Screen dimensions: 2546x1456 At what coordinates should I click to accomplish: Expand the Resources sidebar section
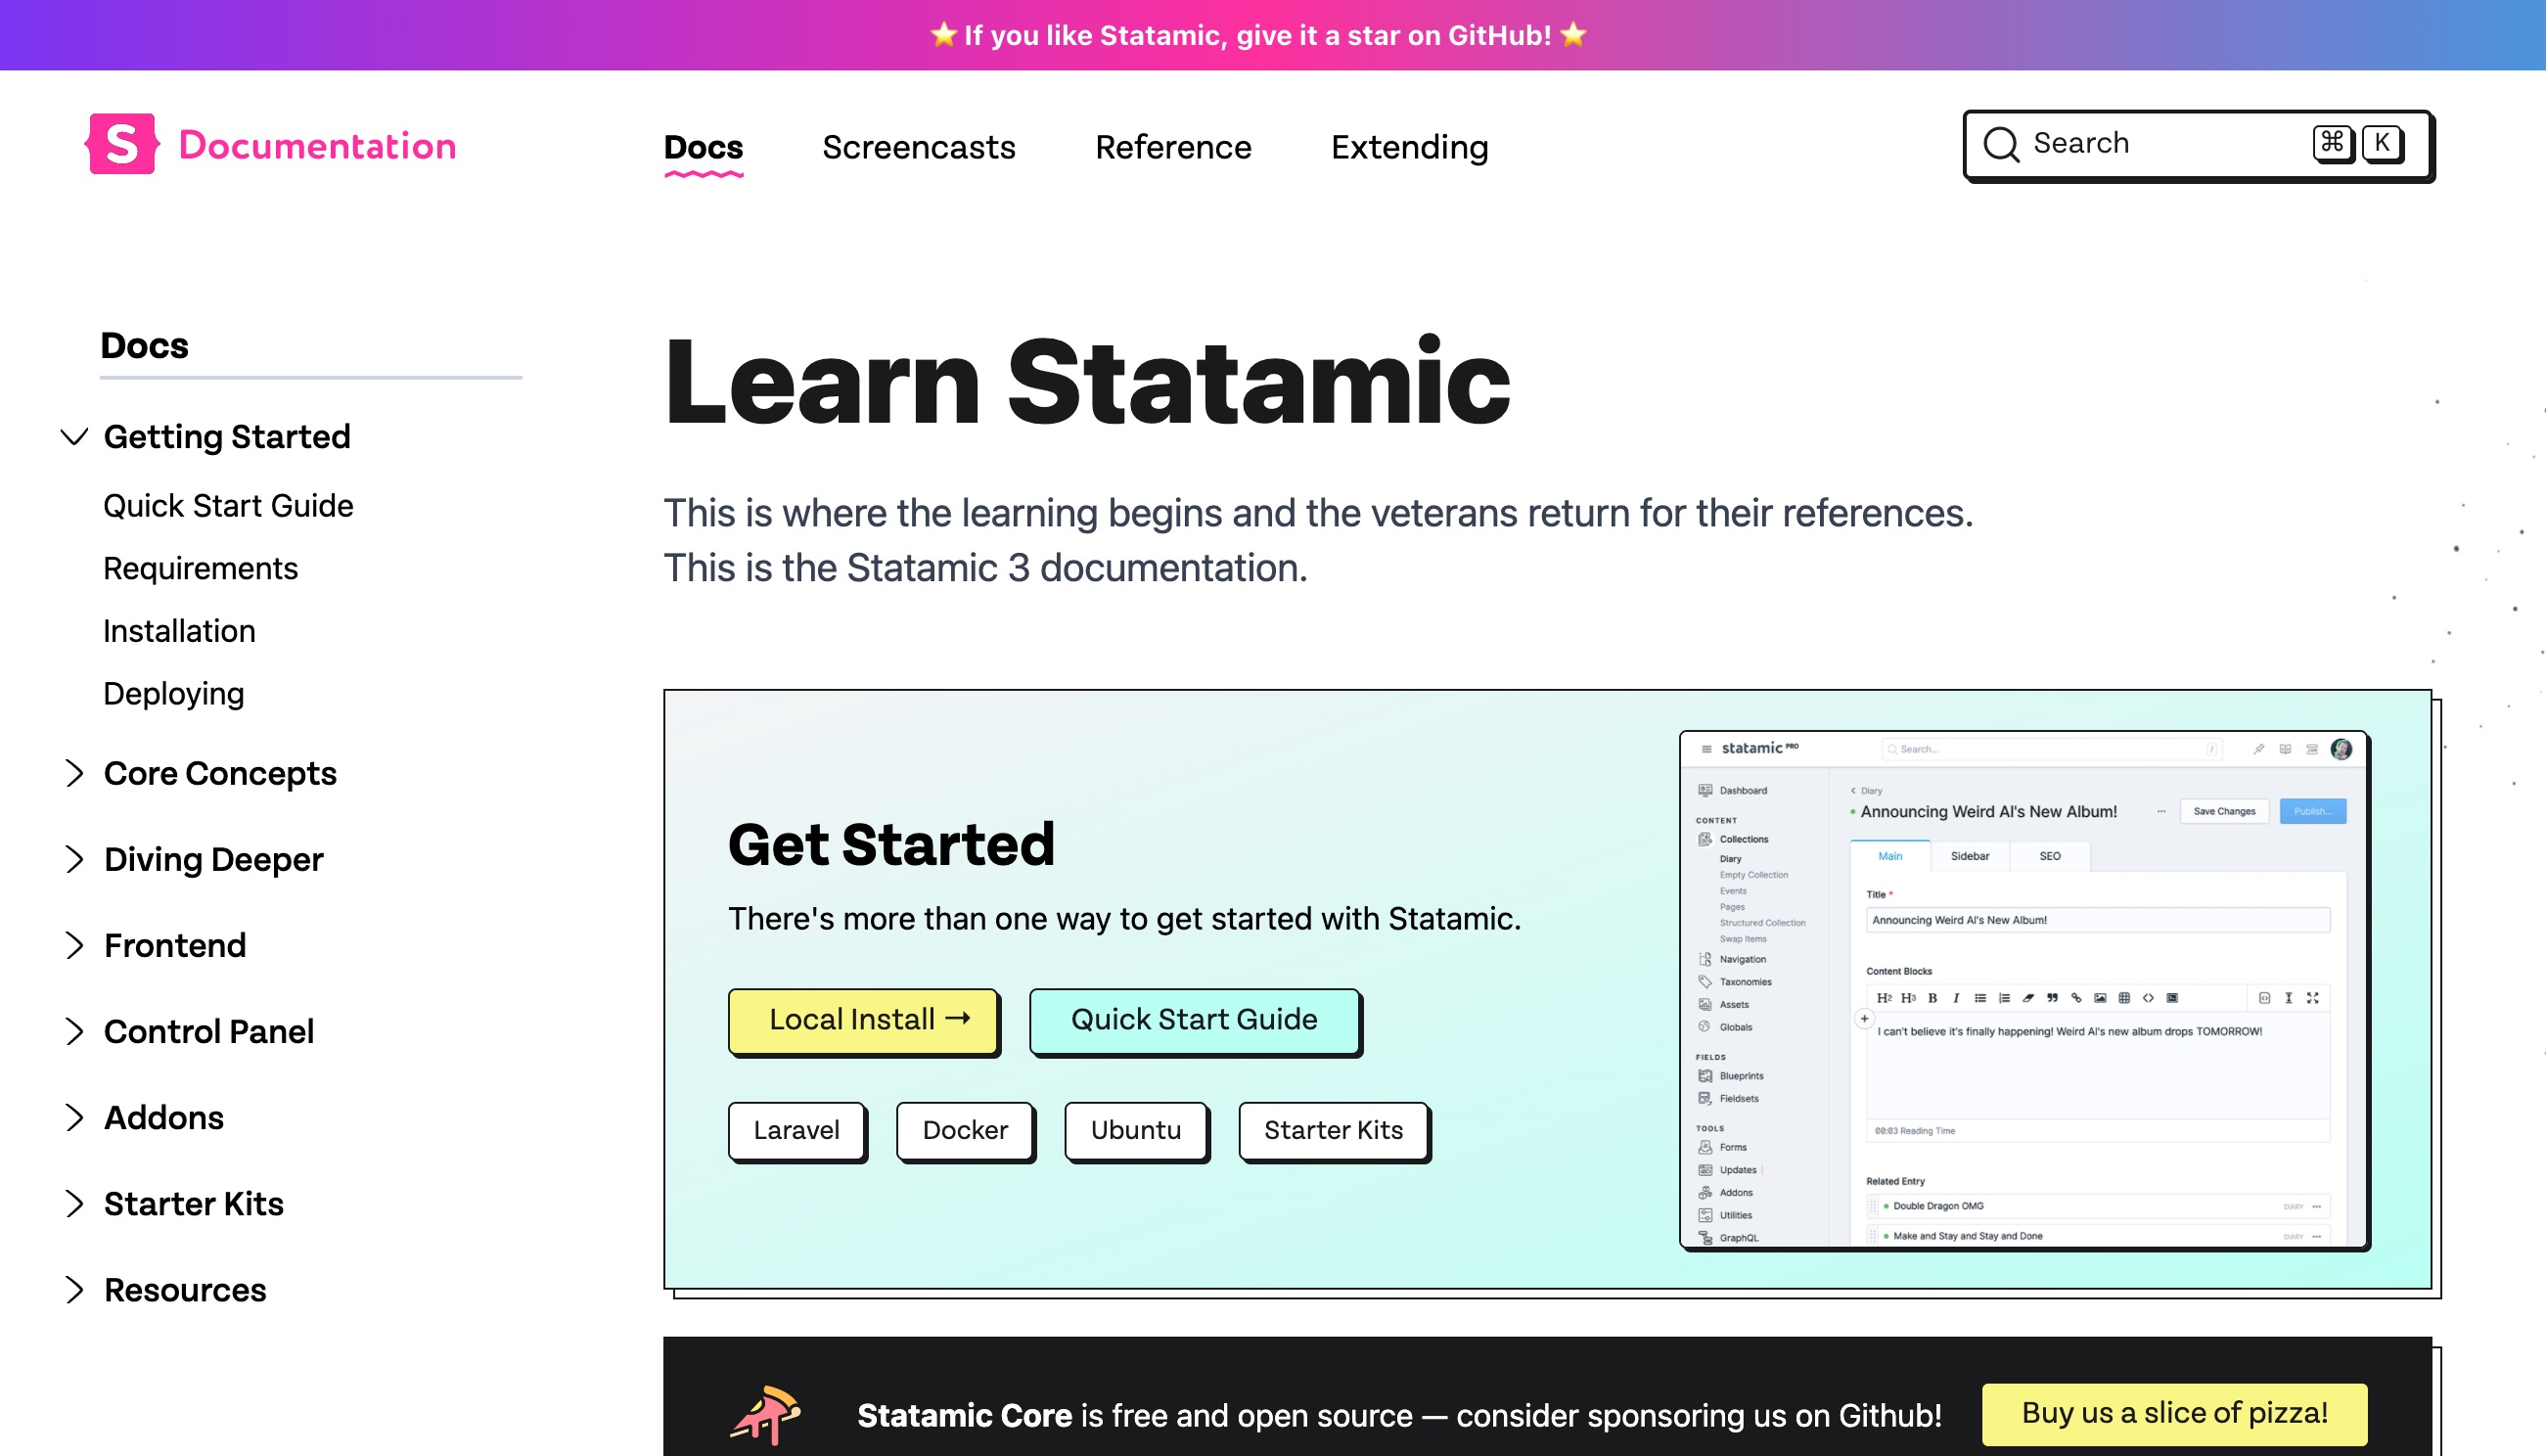pyautogui.click(x=74, y=1290)
